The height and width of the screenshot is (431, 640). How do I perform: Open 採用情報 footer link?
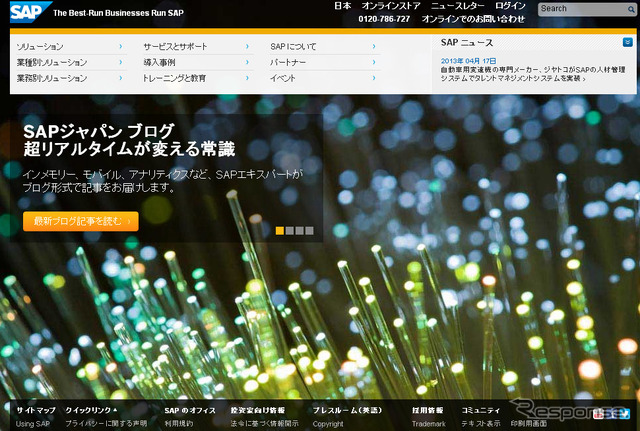point(427,410)
